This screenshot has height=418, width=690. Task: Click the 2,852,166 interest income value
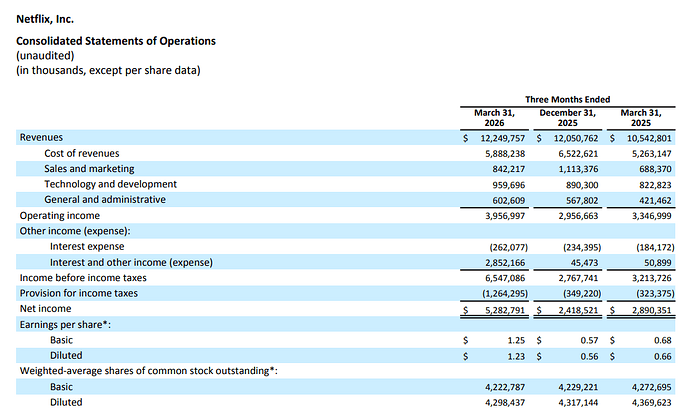(505, 263)
